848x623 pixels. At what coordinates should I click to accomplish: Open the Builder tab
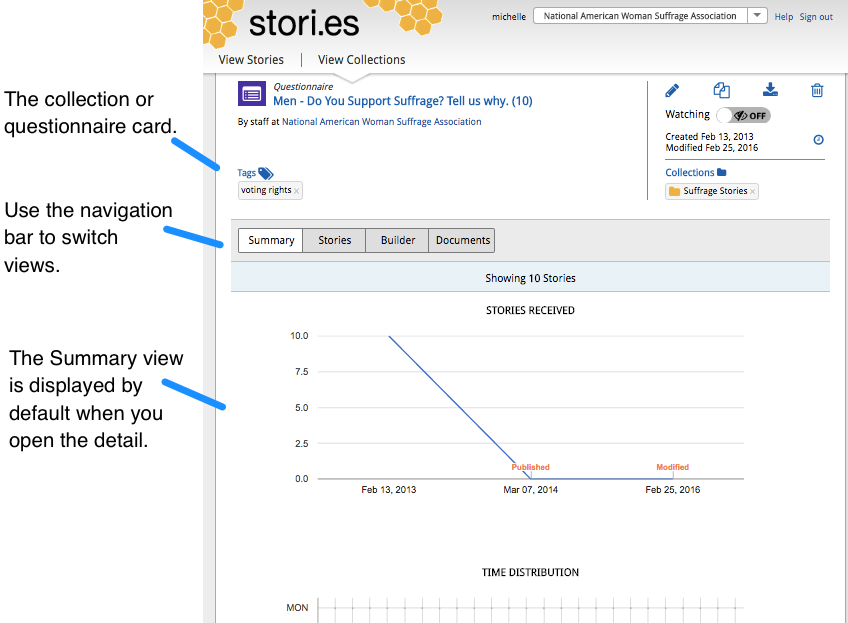(398, 240)
